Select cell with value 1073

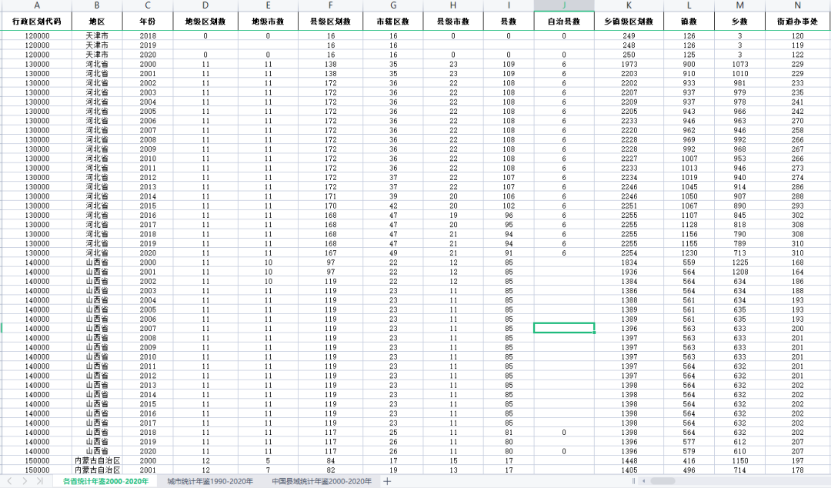click(740, 64)
